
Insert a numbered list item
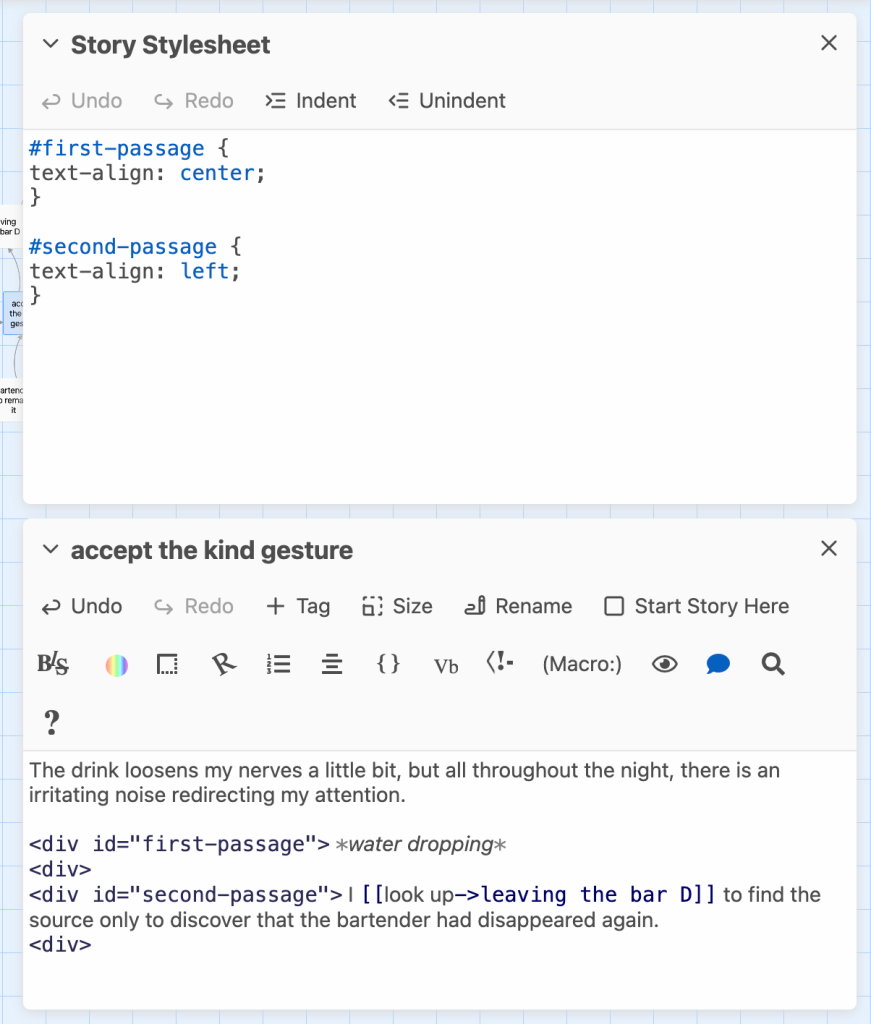pos(279,665)
